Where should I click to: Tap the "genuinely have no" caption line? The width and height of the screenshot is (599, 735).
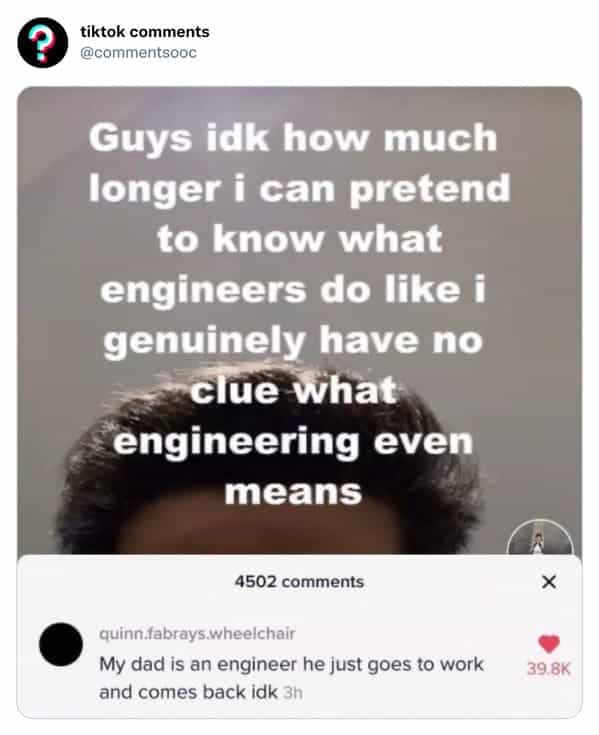point(293,341)
